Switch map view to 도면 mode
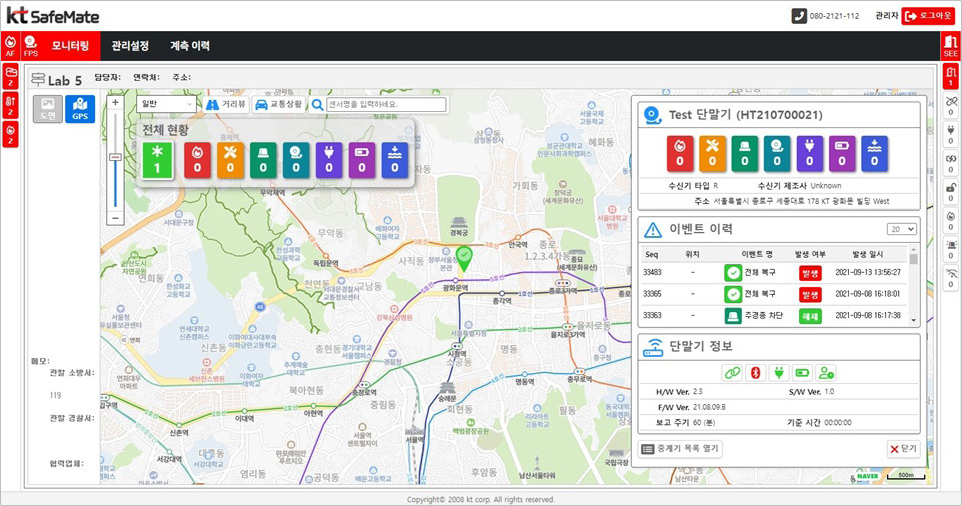This screenshot has height=506, width=962. coord(47,109)
